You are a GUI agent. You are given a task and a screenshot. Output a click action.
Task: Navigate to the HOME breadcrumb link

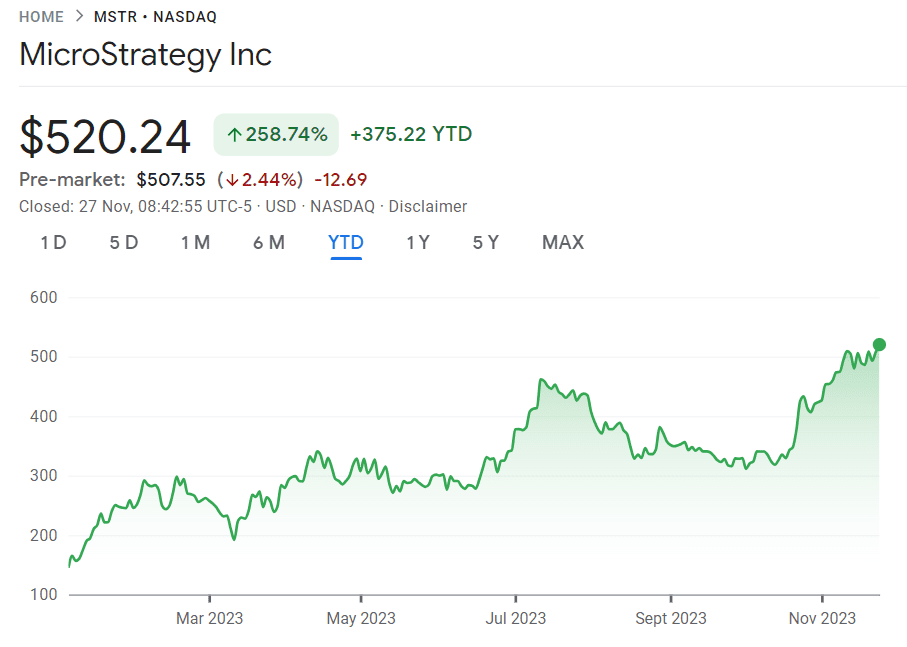40,16
